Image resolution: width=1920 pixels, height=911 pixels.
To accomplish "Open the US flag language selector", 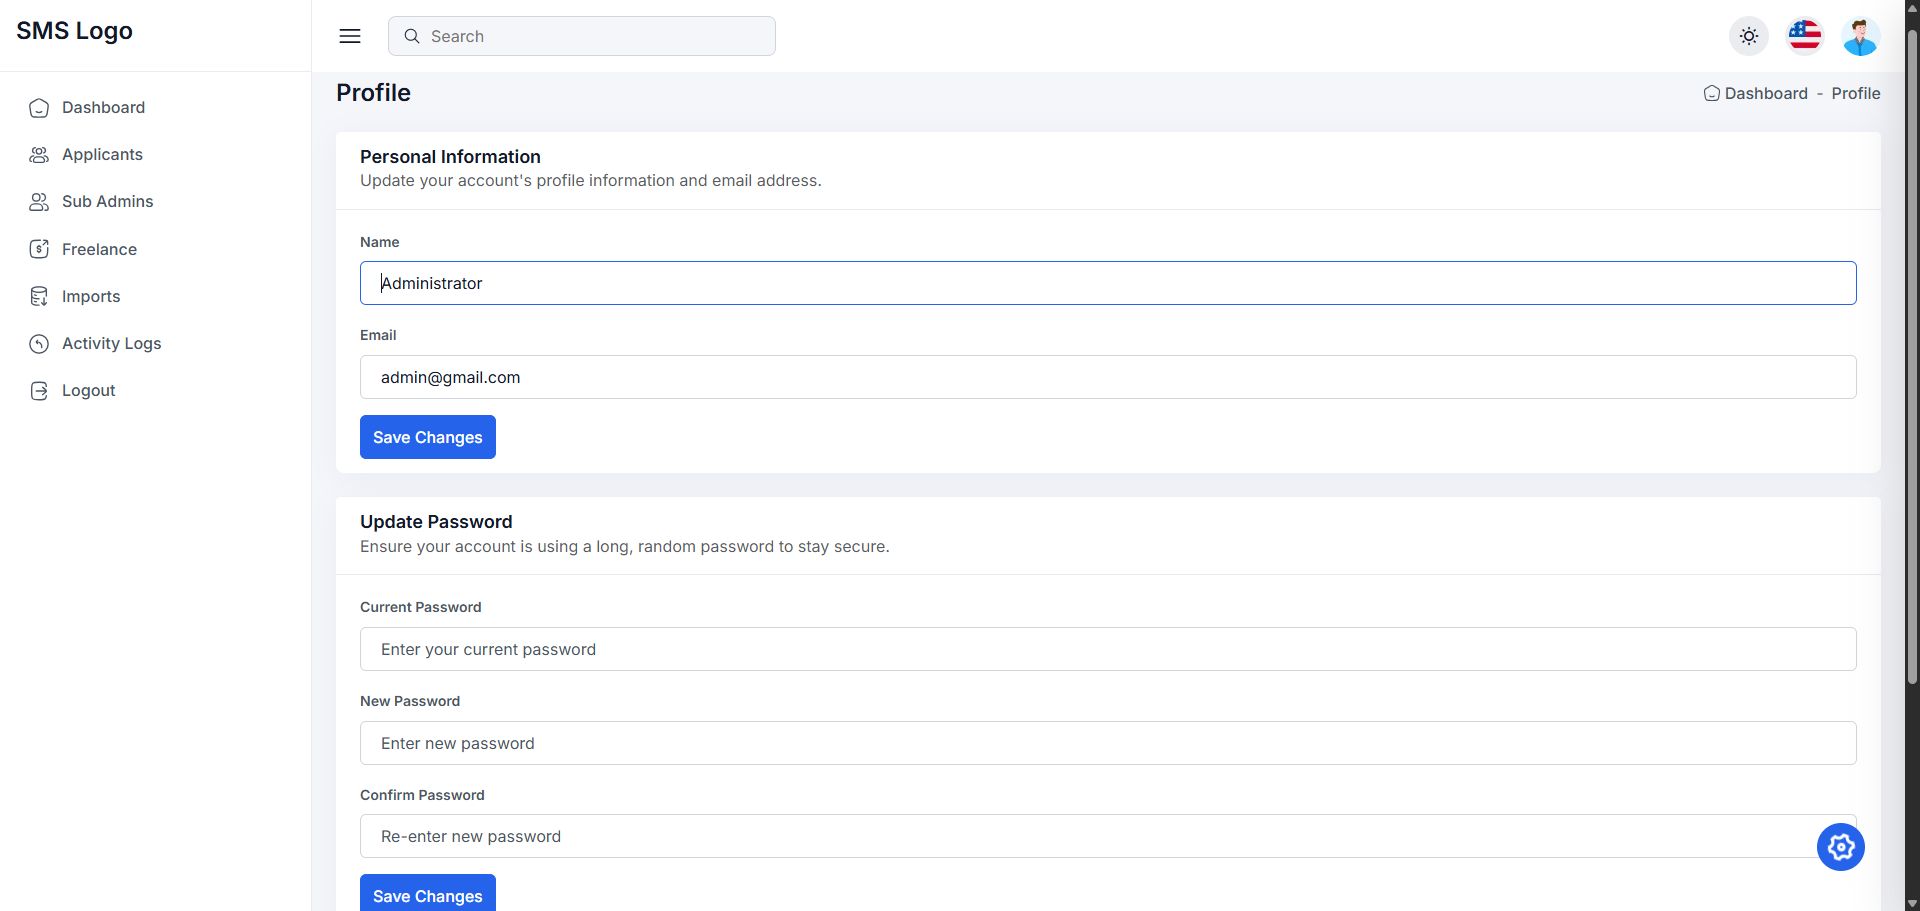I will [1804, 36].
